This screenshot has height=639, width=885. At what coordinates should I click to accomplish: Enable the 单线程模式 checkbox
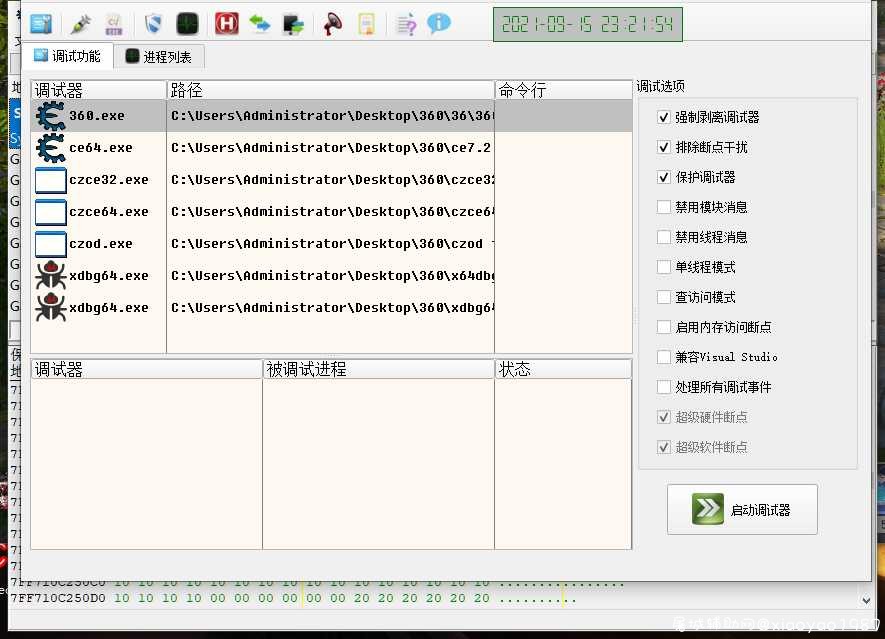[x=664, y=267]
